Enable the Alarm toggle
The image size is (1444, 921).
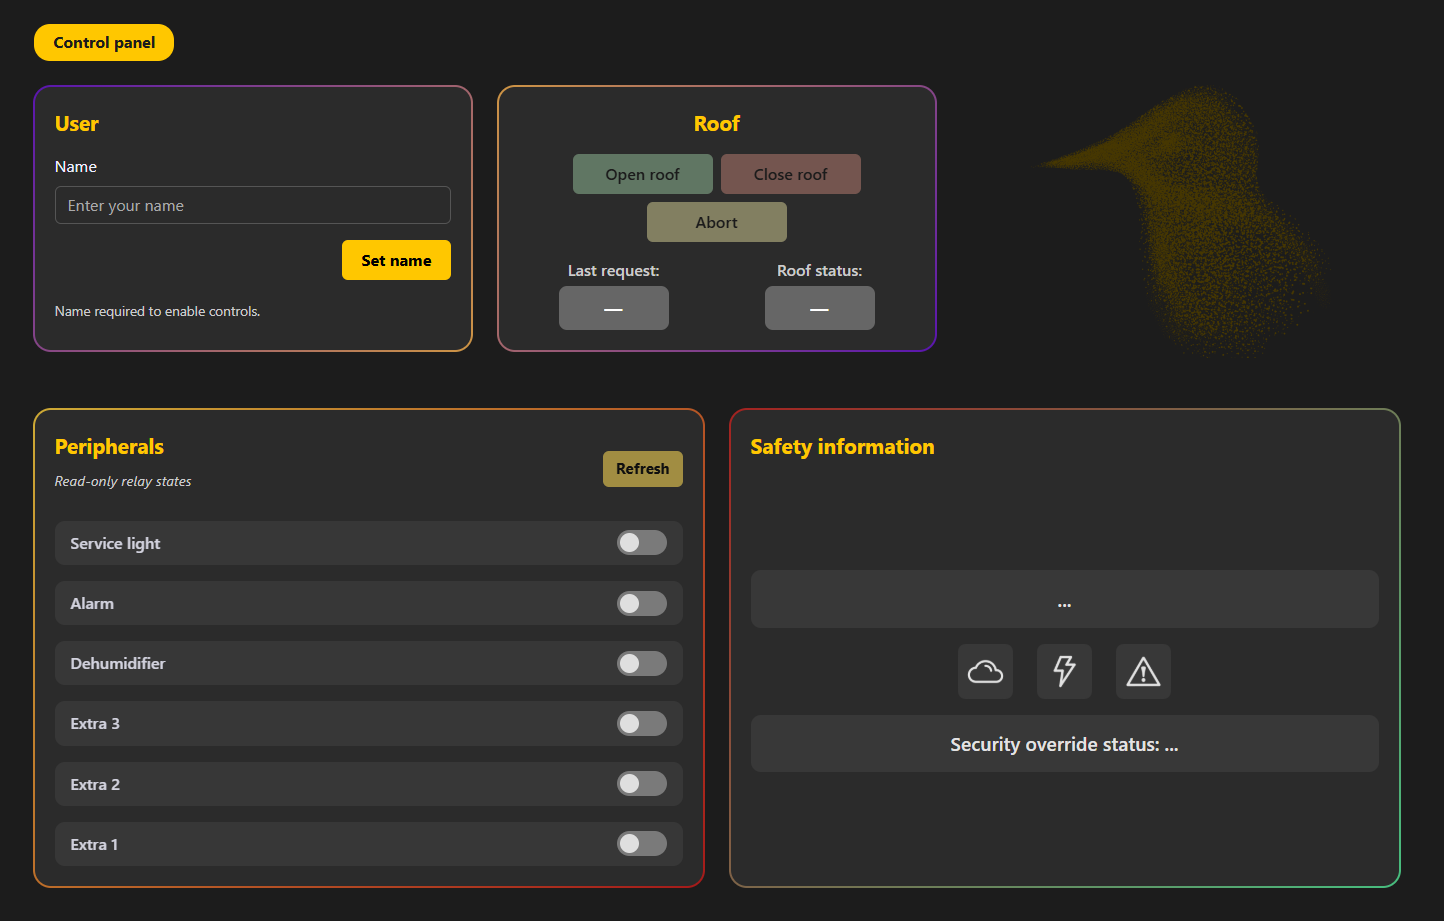pyautogui.click(x=641, y=603)
